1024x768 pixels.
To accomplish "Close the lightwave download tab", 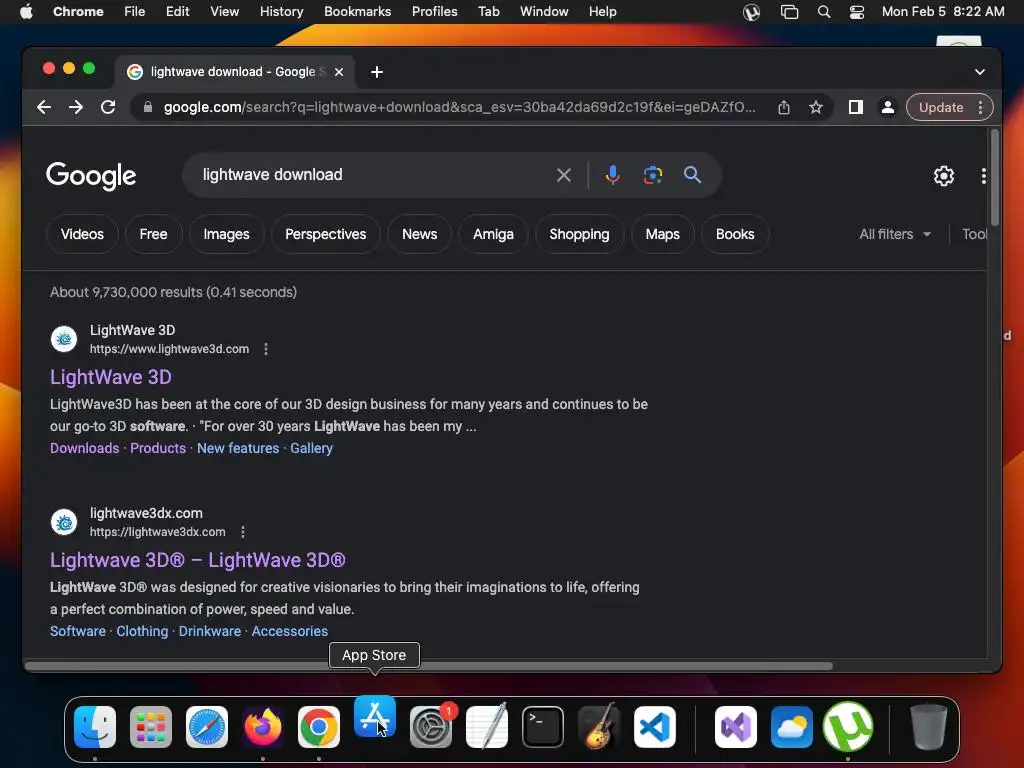I will (339, 72).
